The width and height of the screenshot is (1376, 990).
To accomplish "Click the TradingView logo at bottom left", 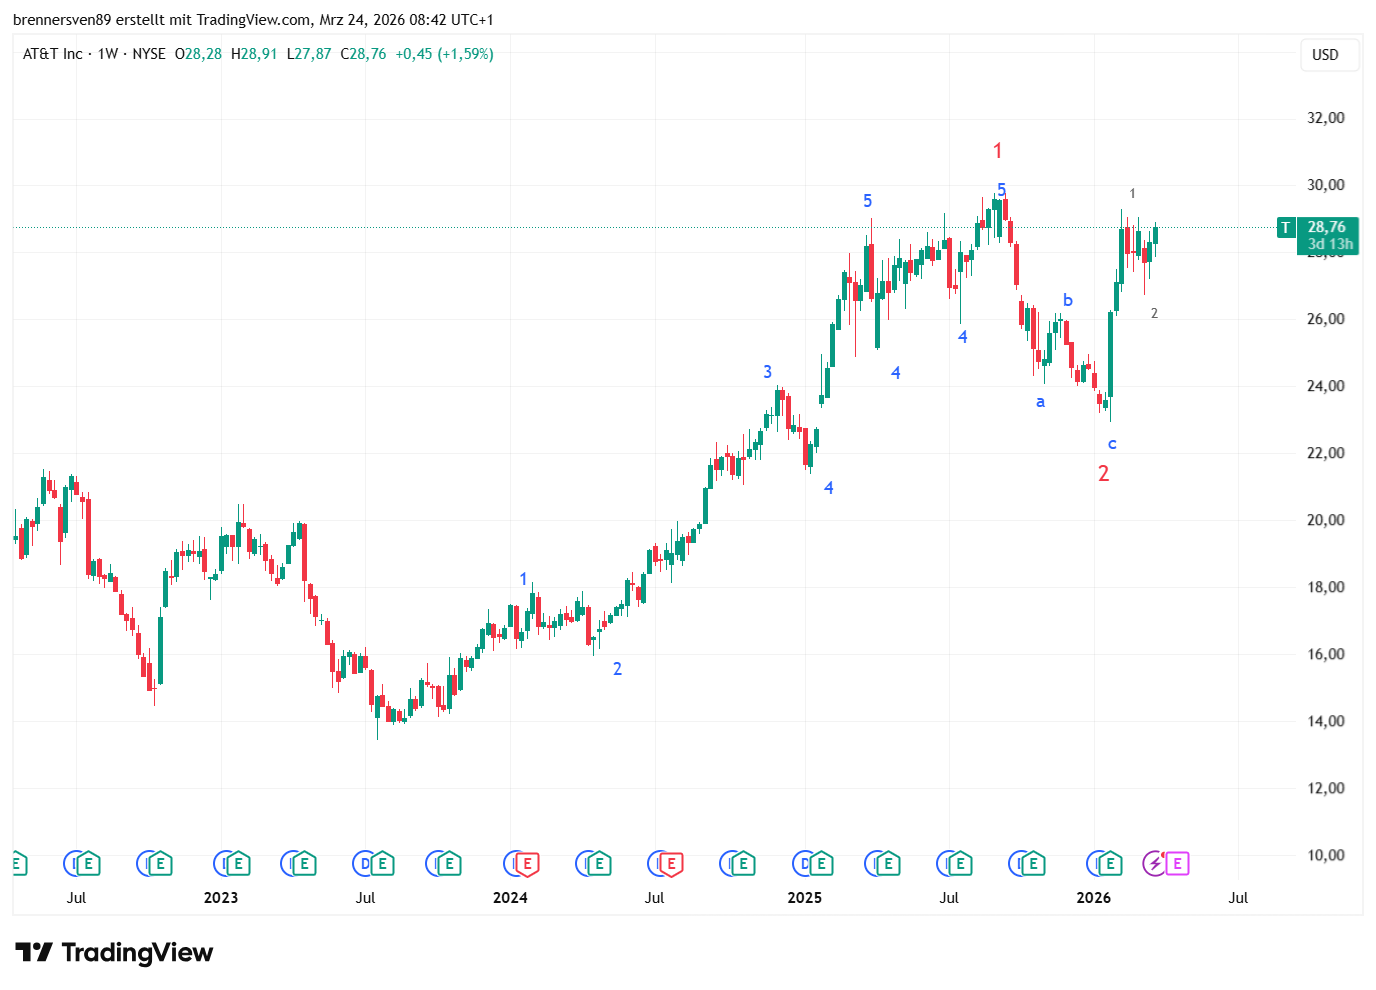I will [x=114, y=952].
